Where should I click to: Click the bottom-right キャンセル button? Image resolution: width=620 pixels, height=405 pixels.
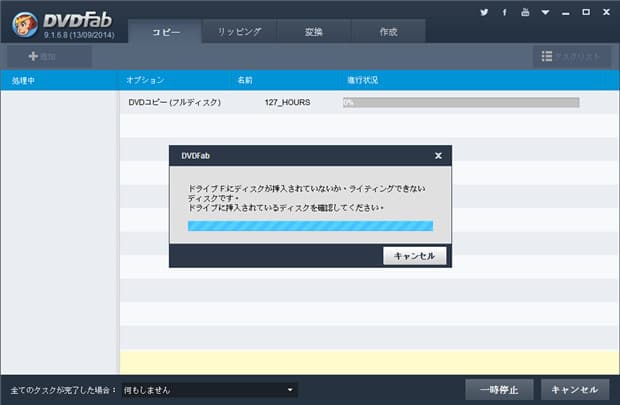[575, 390]
